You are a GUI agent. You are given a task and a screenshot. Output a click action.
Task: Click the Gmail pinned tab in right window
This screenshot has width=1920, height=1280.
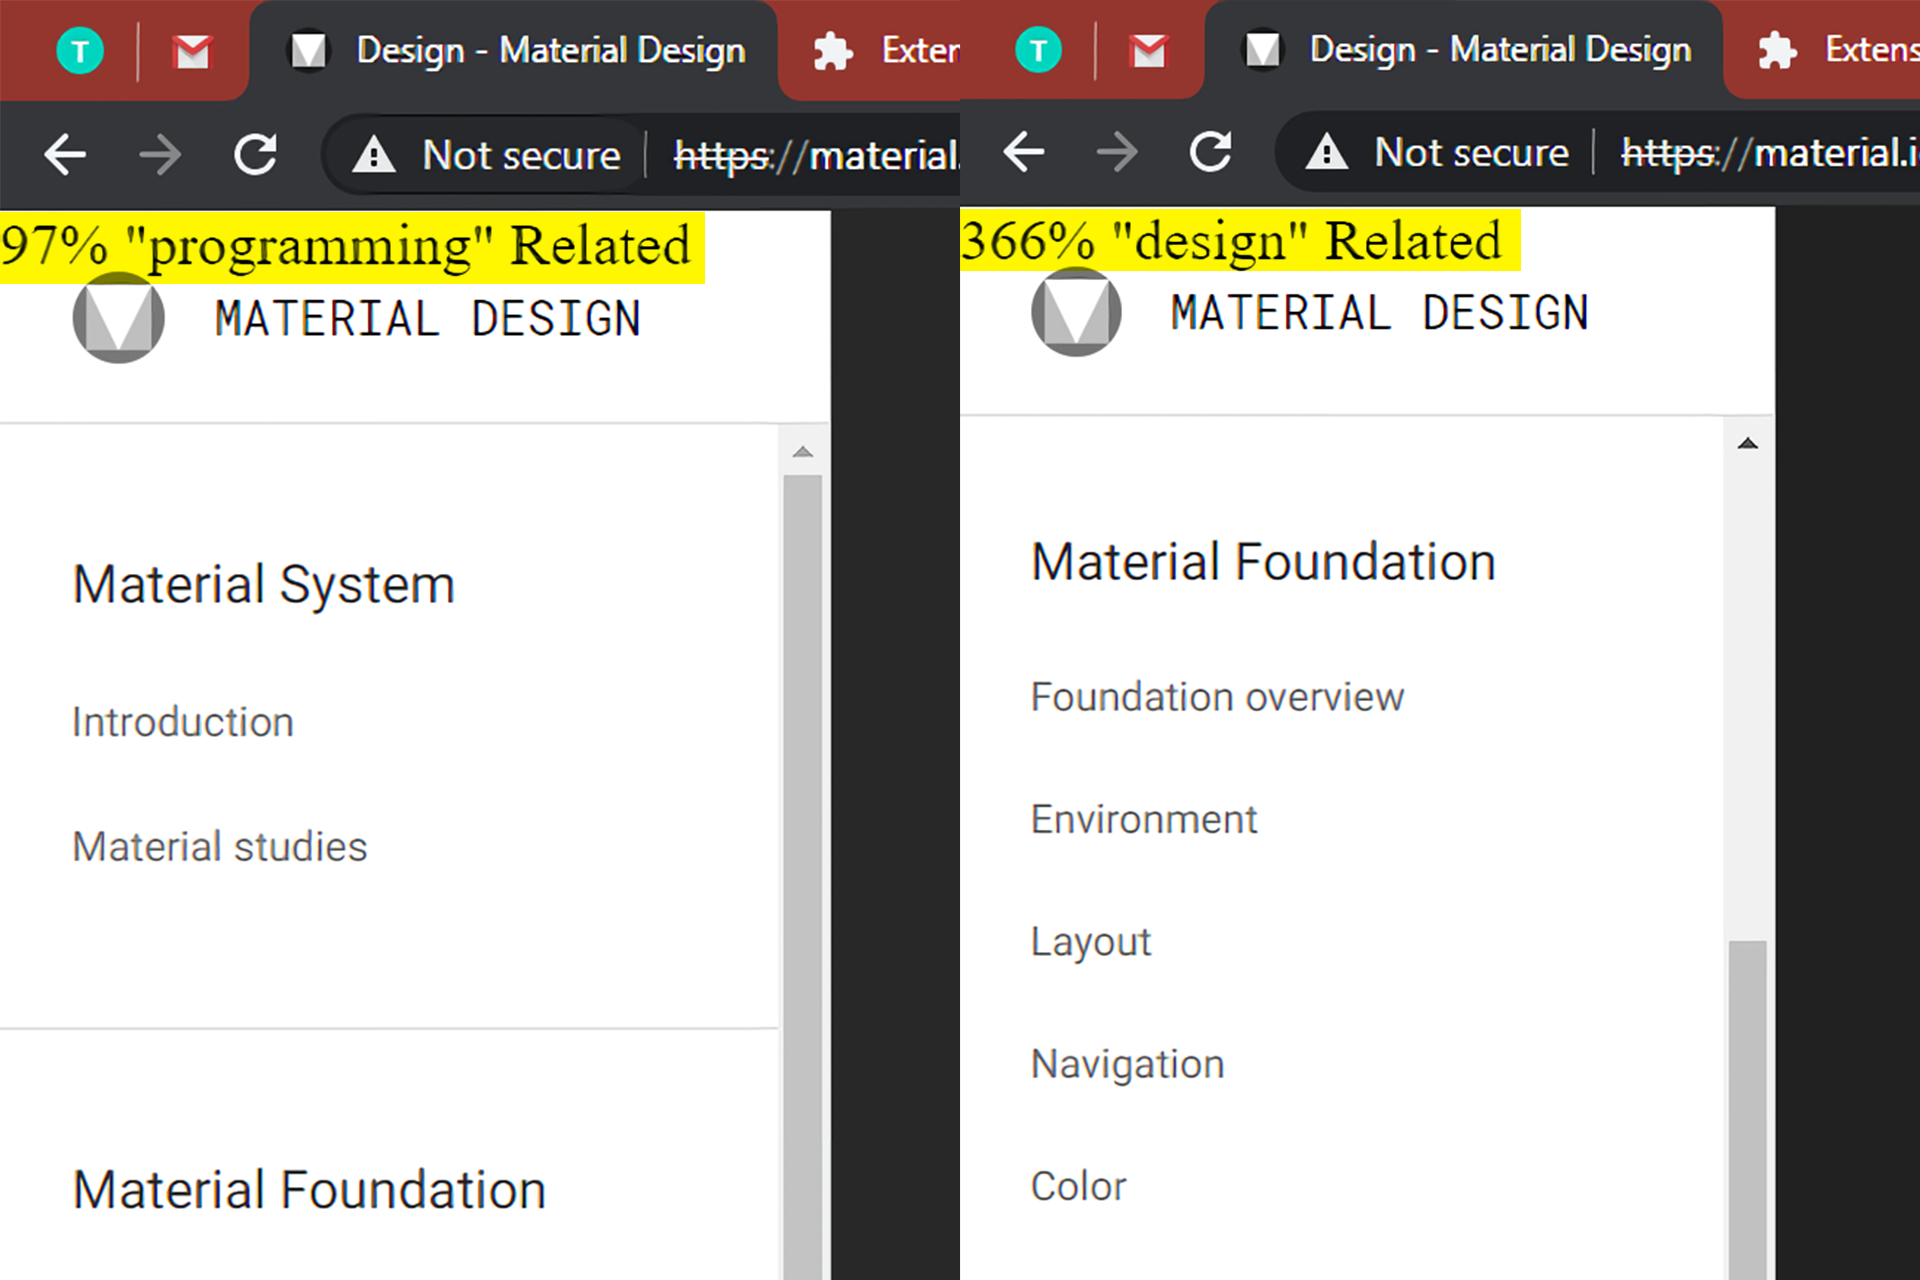(1148, 50)
